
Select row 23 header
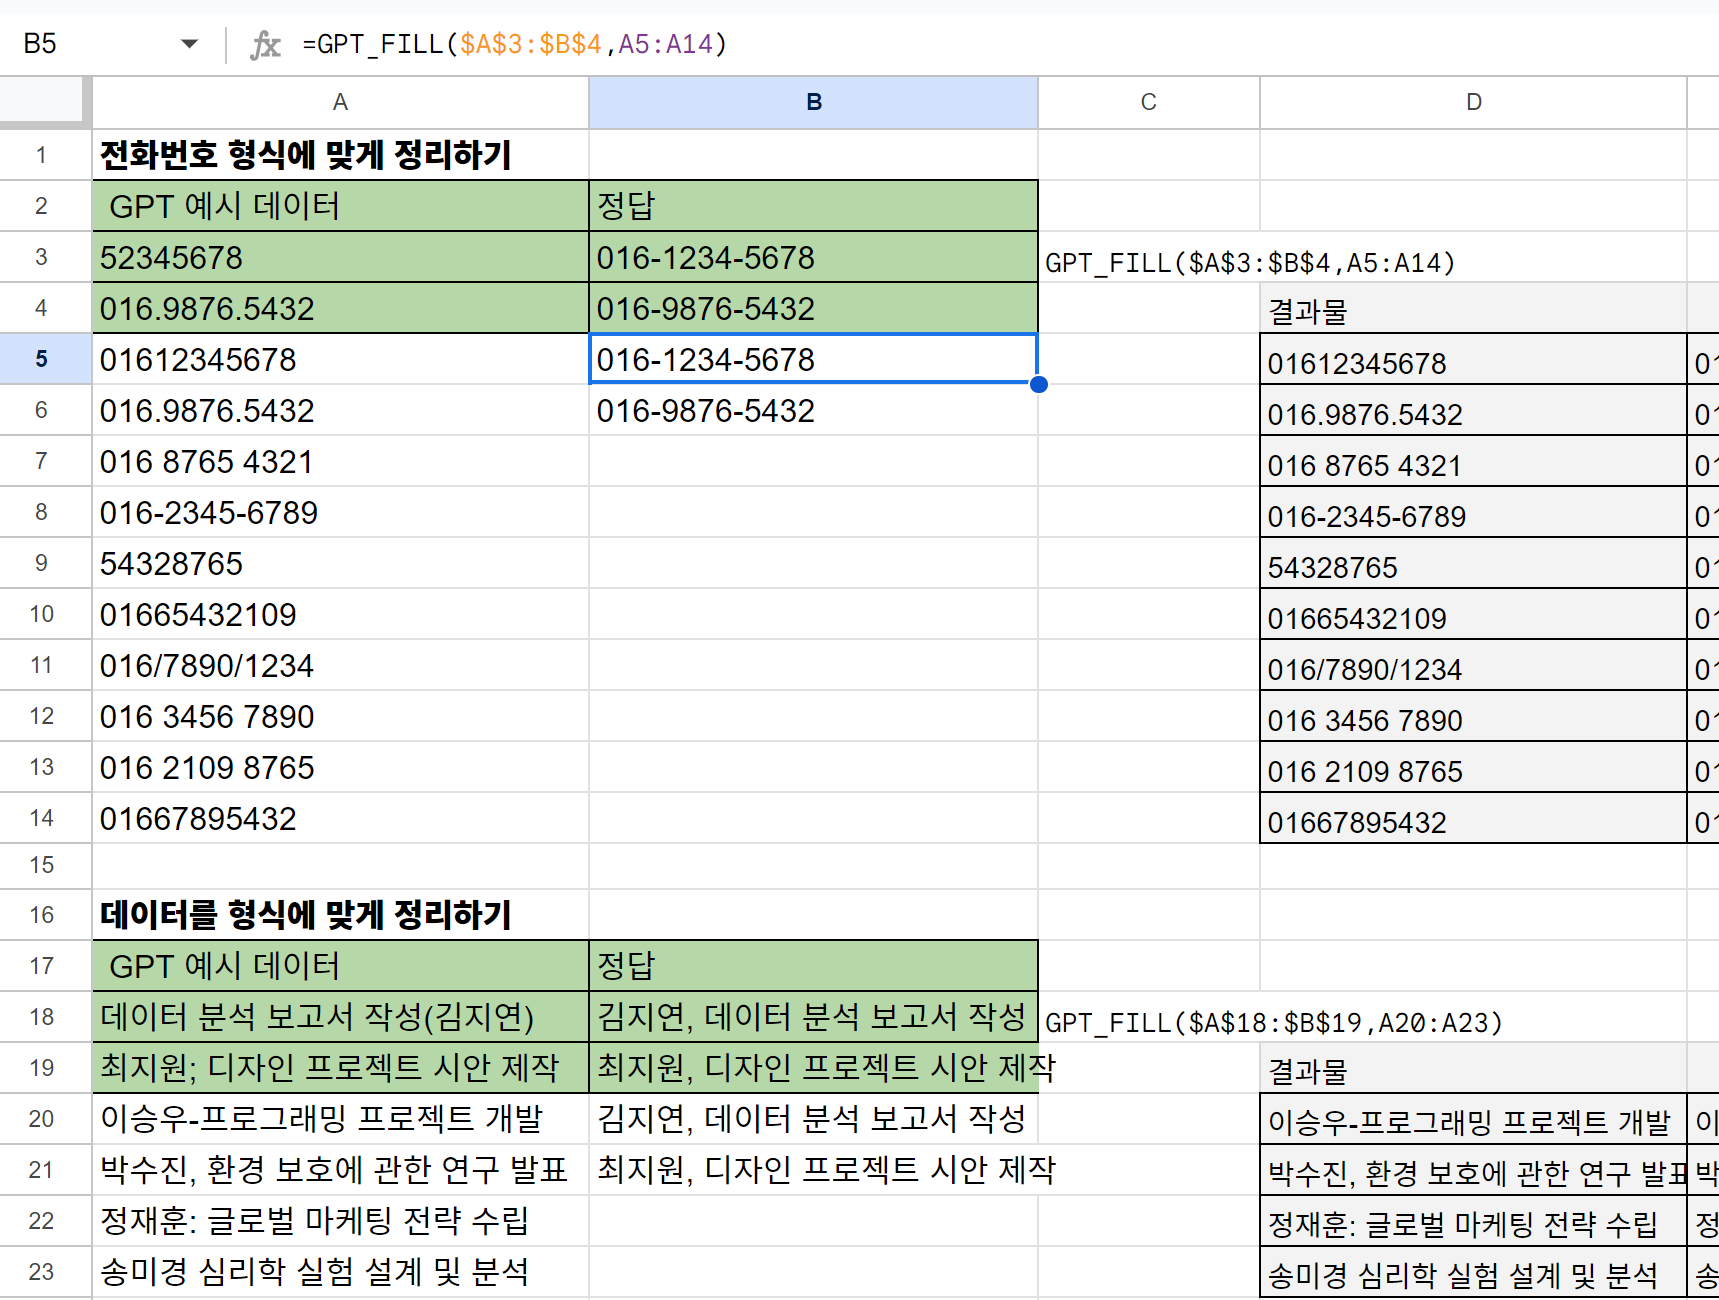[42, 1272]
